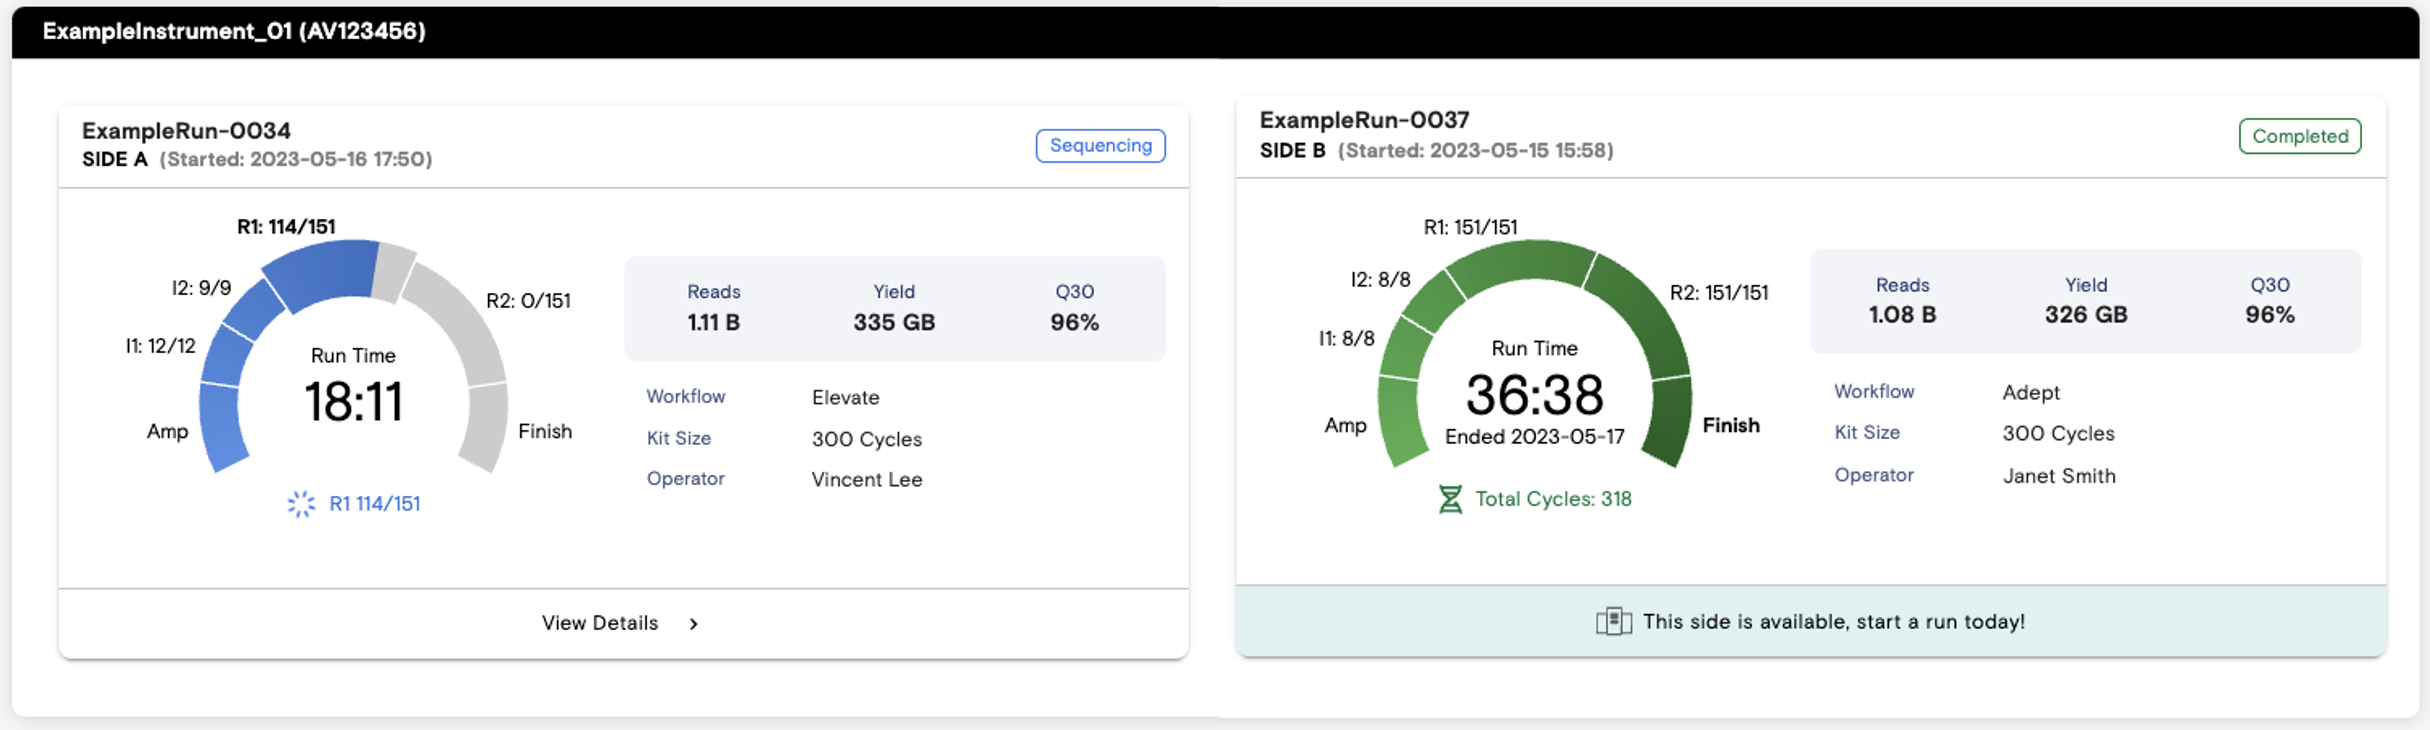Click operator name Vincent Lee

click(866, 480)
